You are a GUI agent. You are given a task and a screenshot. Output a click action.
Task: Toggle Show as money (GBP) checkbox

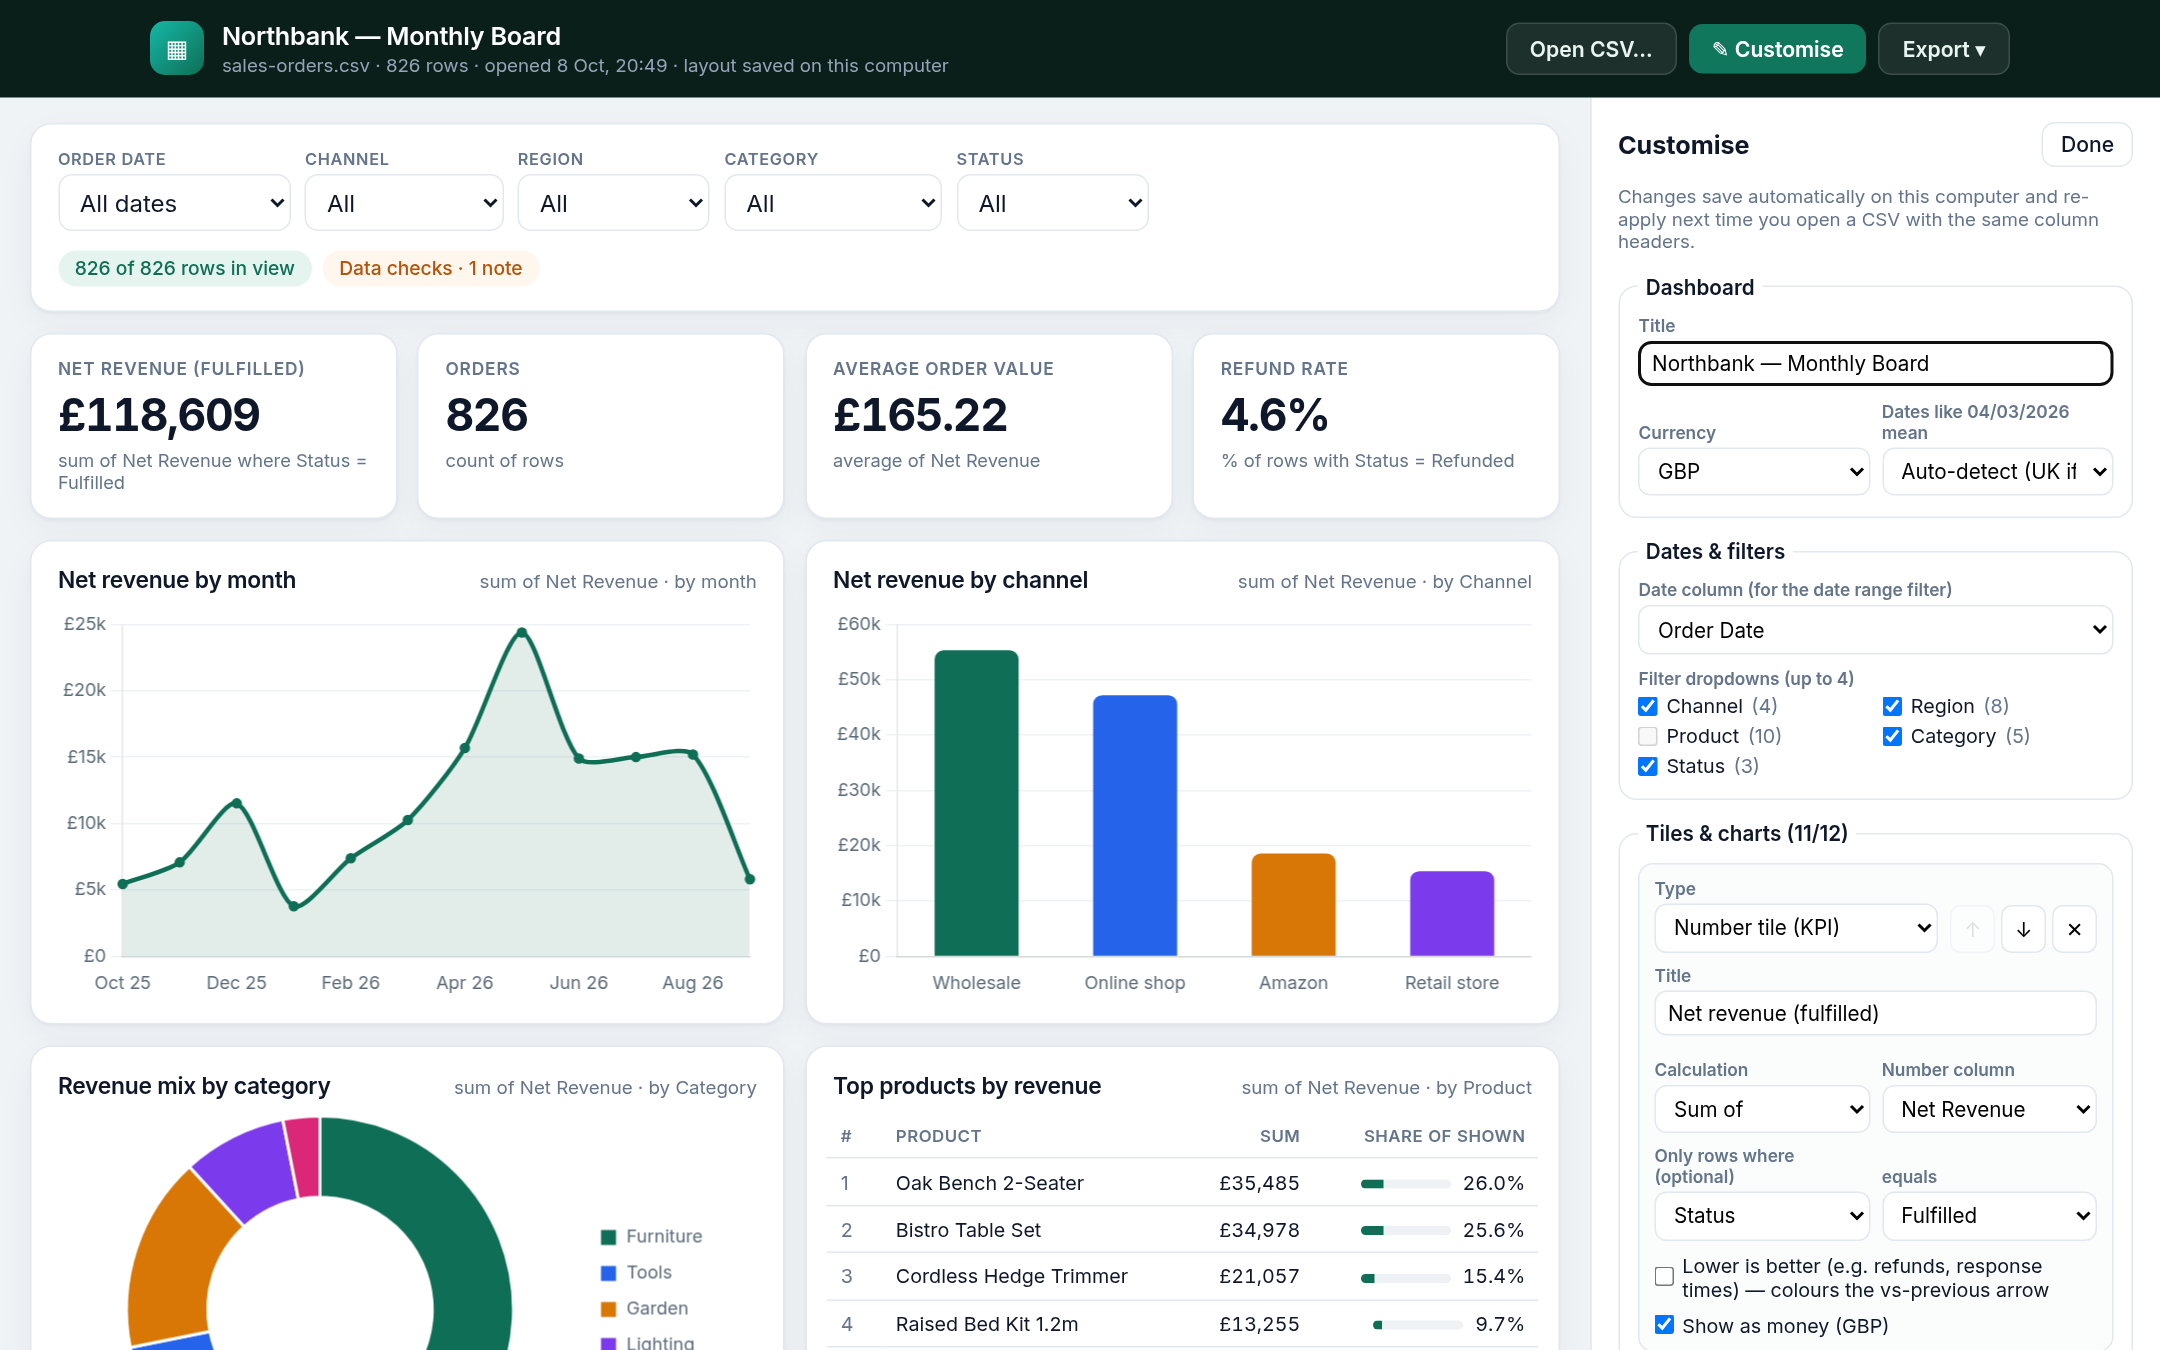tap(1664, 1325)
